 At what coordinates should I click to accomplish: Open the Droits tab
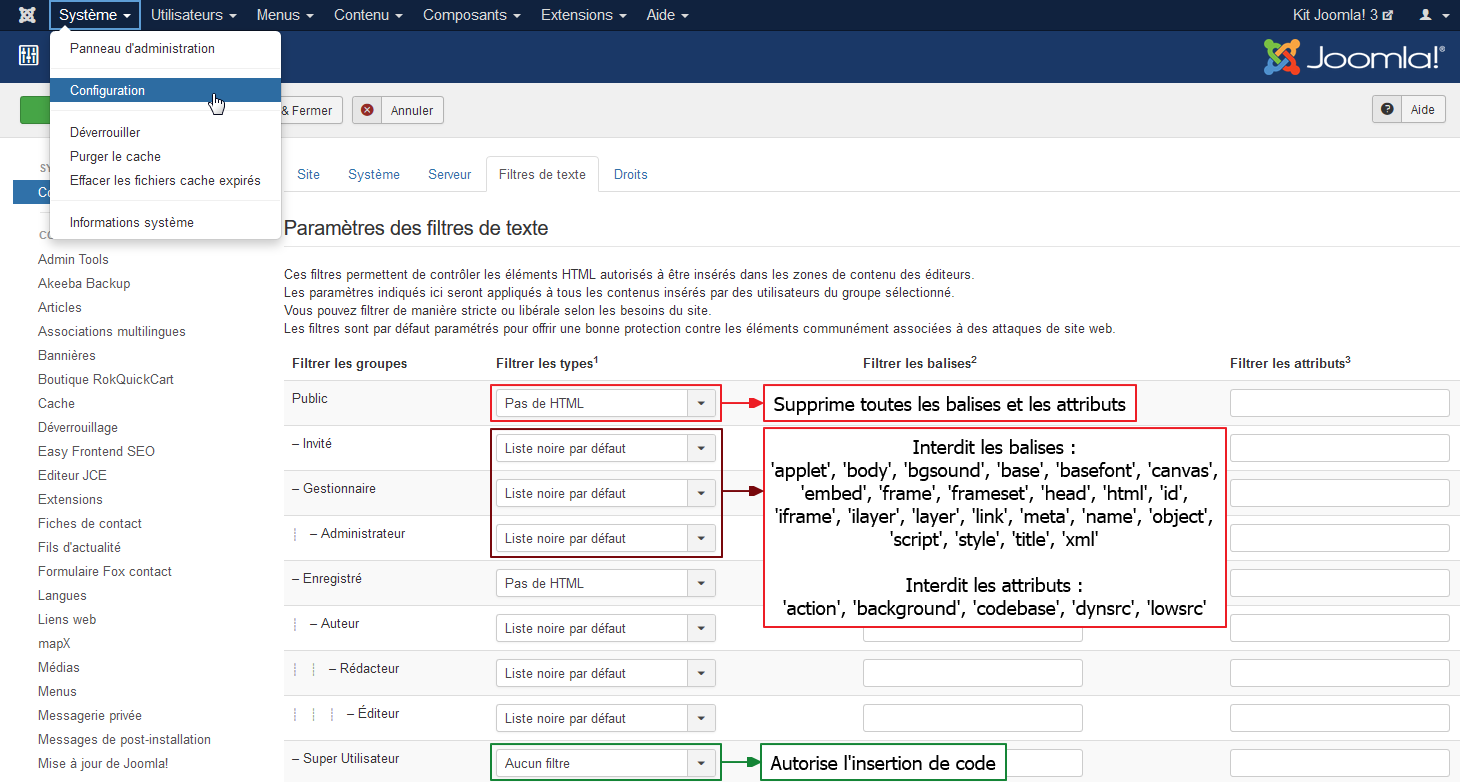coord(631,174)
